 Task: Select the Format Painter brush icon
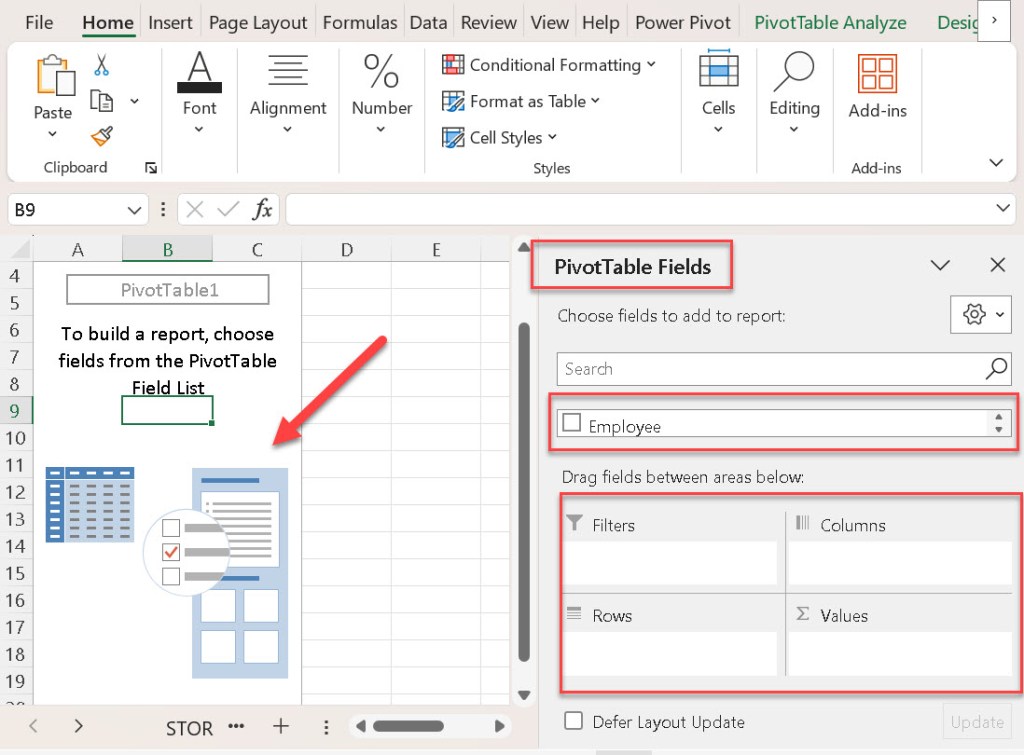[x=102, y=136]
